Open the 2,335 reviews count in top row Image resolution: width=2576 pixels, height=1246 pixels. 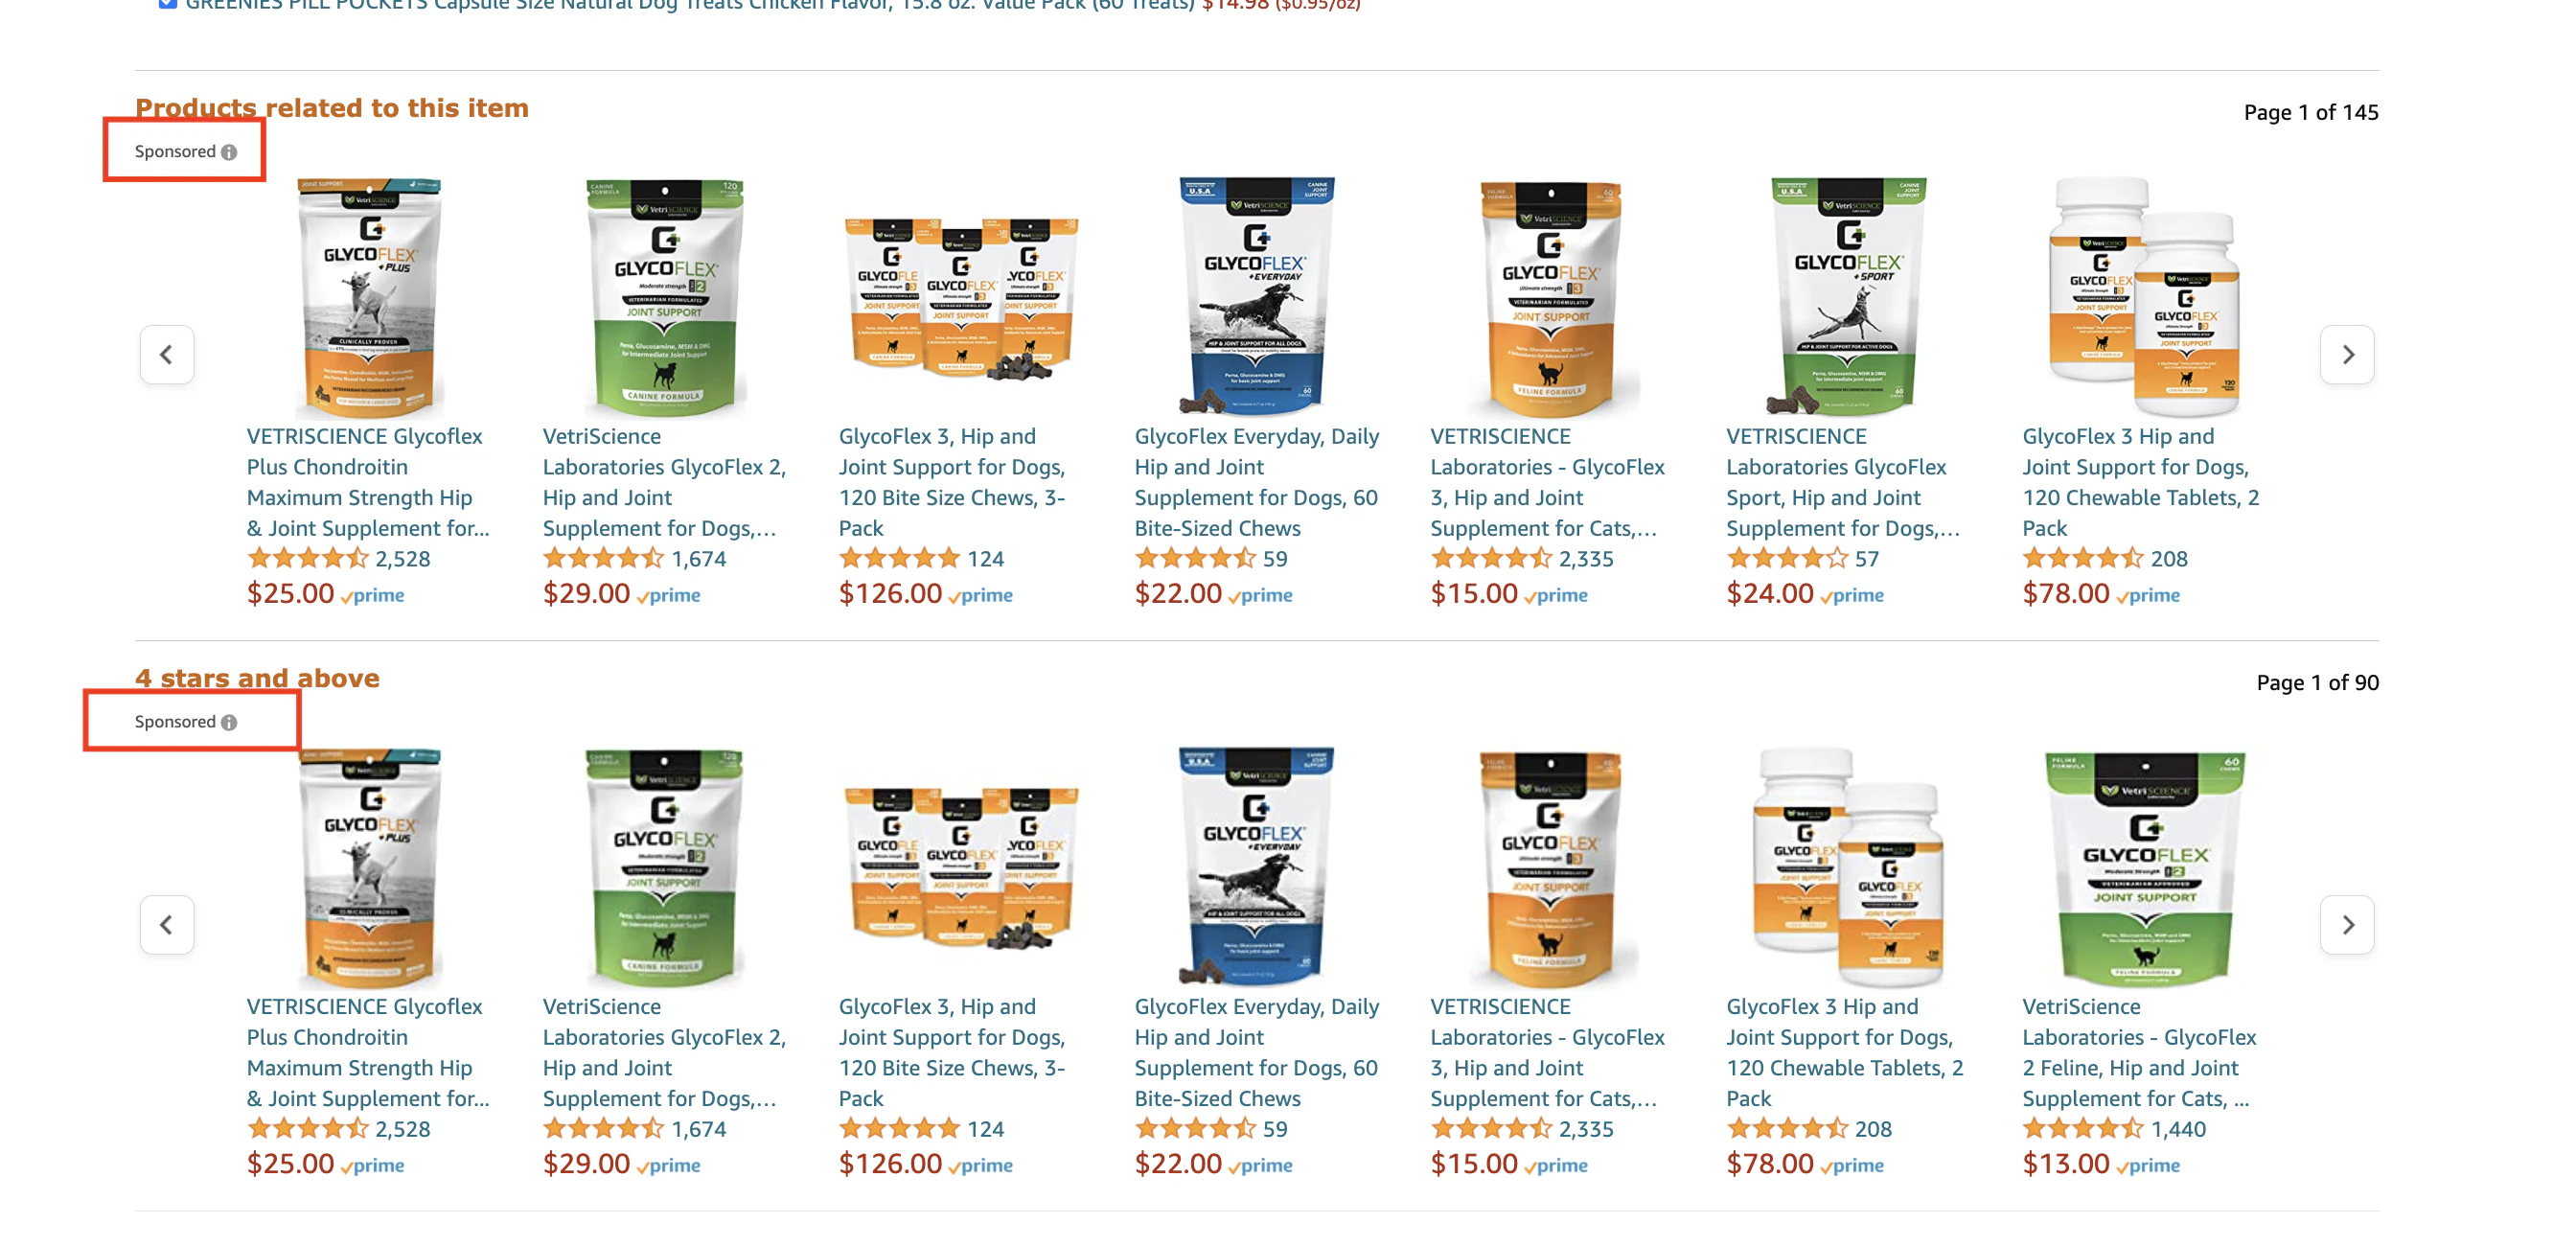pos(1586,558)
